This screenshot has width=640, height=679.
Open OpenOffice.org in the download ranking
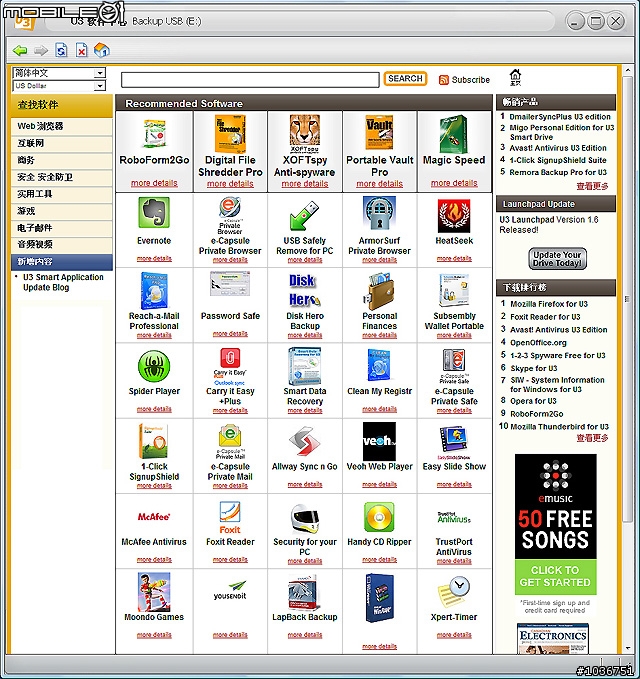538,343
